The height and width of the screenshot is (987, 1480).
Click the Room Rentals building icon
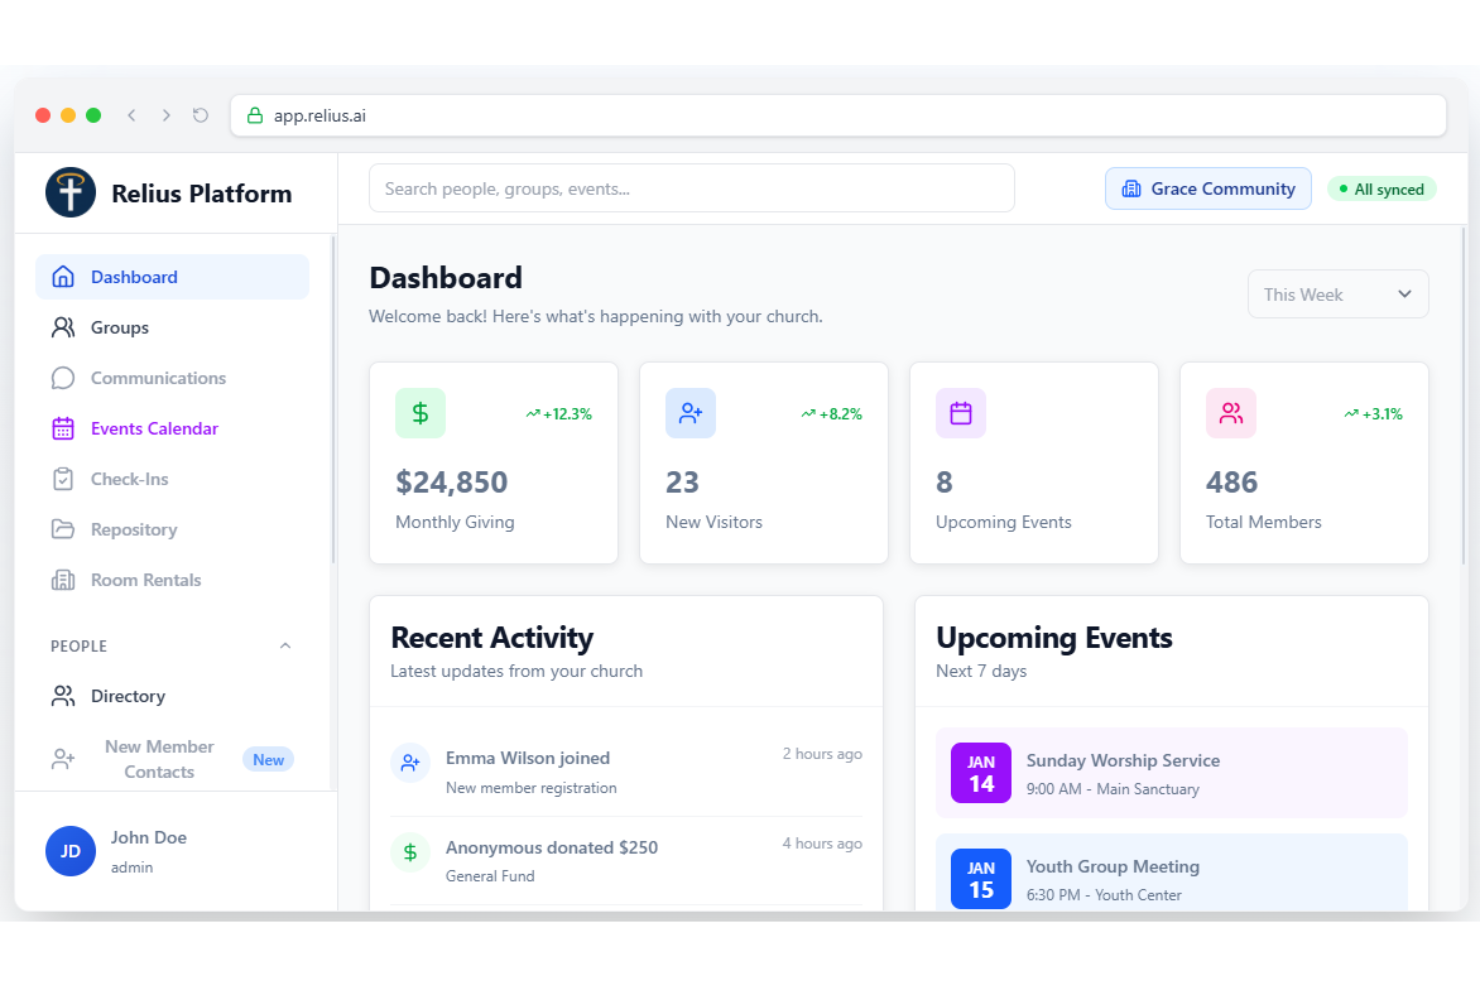pos(63,580)
